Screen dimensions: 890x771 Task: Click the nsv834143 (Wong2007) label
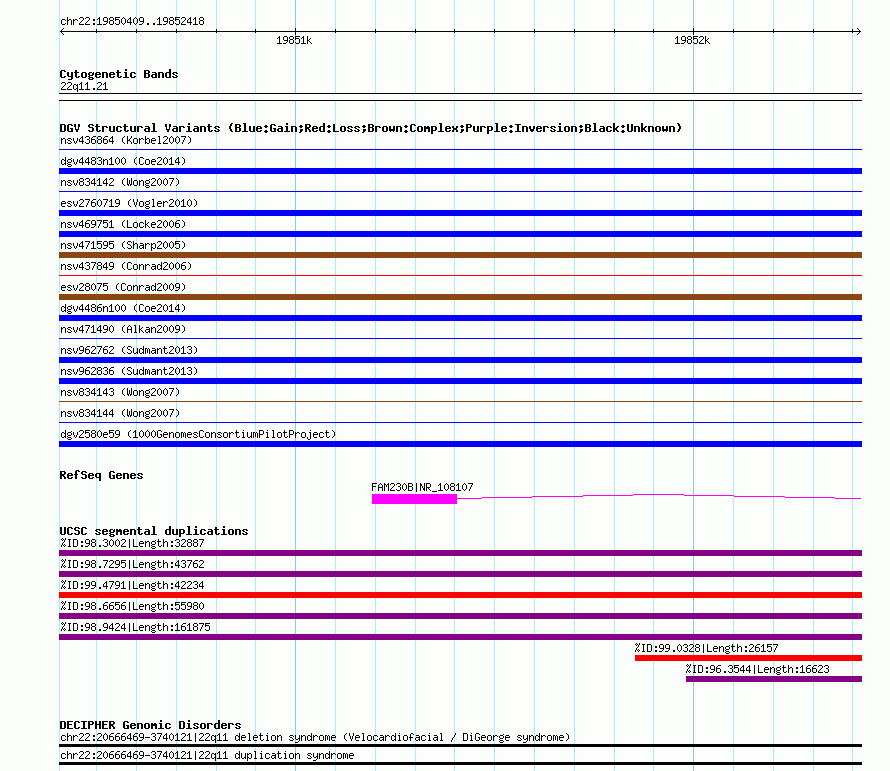pos(120,392)
